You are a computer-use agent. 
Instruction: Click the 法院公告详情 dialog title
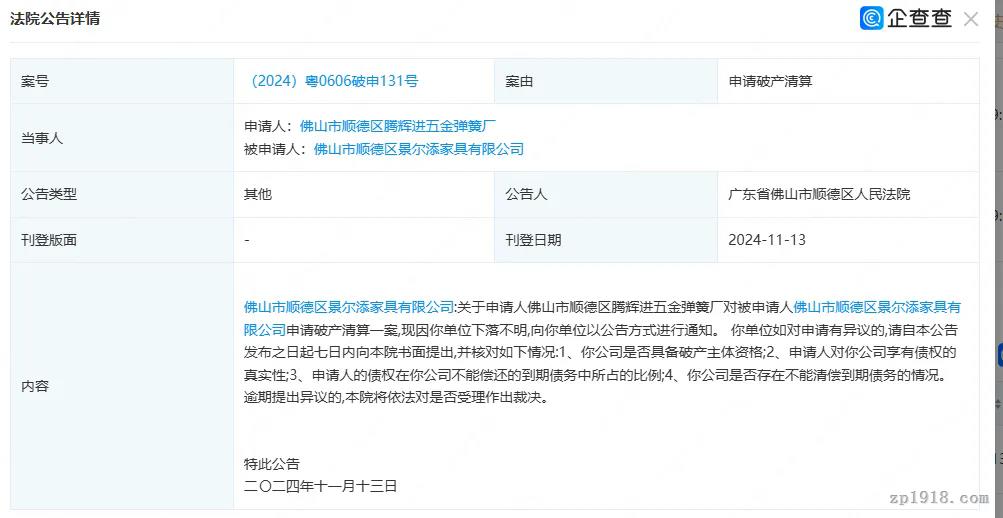[x=55, y=19]
